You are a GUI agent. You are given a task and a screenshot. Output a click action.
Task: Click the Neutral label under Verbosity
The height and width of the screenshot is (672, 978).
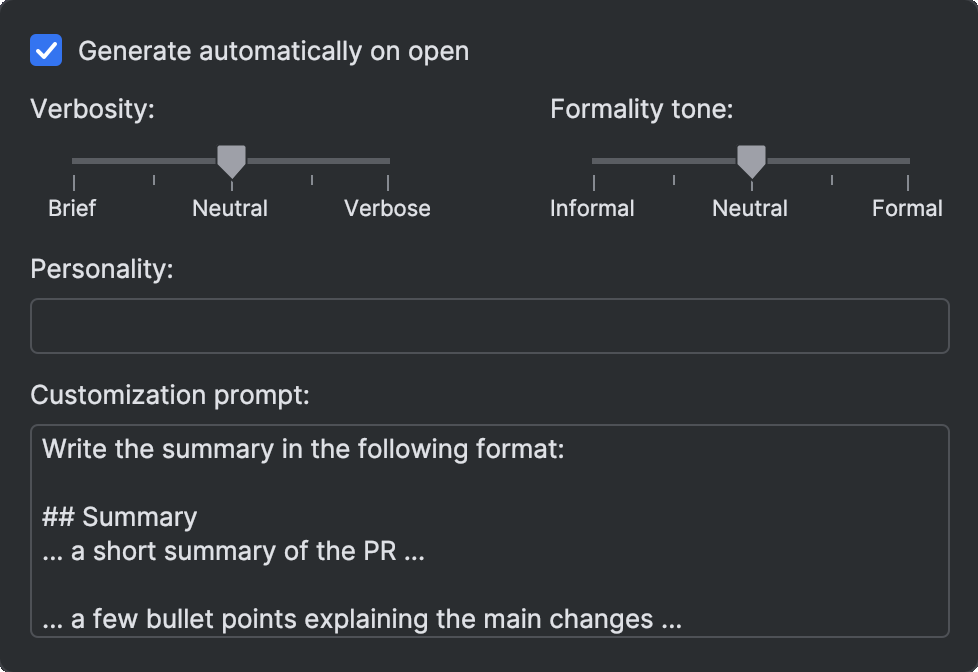[230, 208]
